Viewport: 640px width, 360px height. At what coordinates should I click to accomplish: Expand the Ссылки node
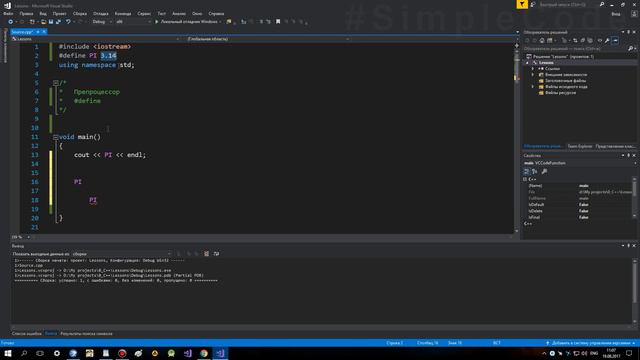tap(532, 69)
